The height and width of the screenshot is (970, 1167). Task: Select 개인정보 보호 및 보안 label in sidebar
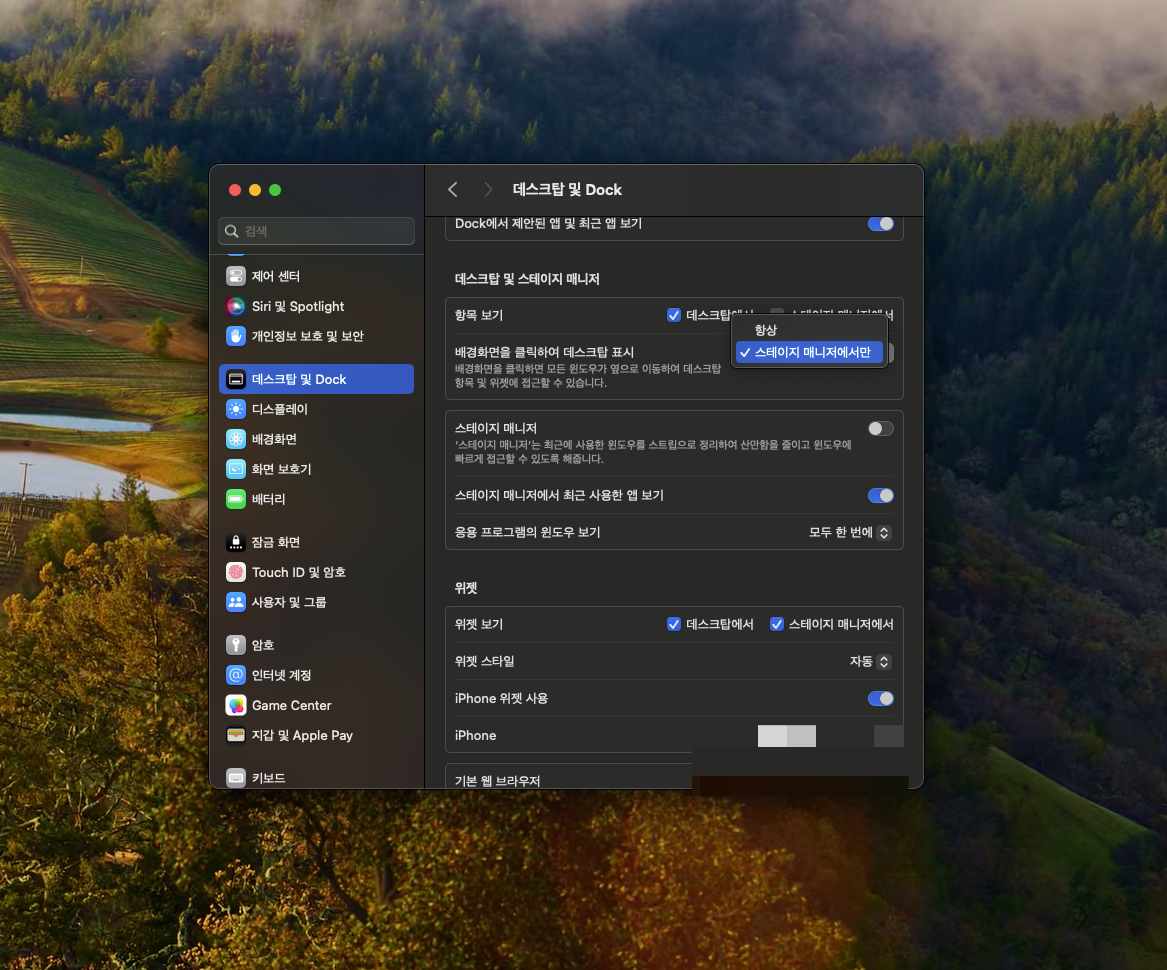pyautogui.click(x=307, y=336)
